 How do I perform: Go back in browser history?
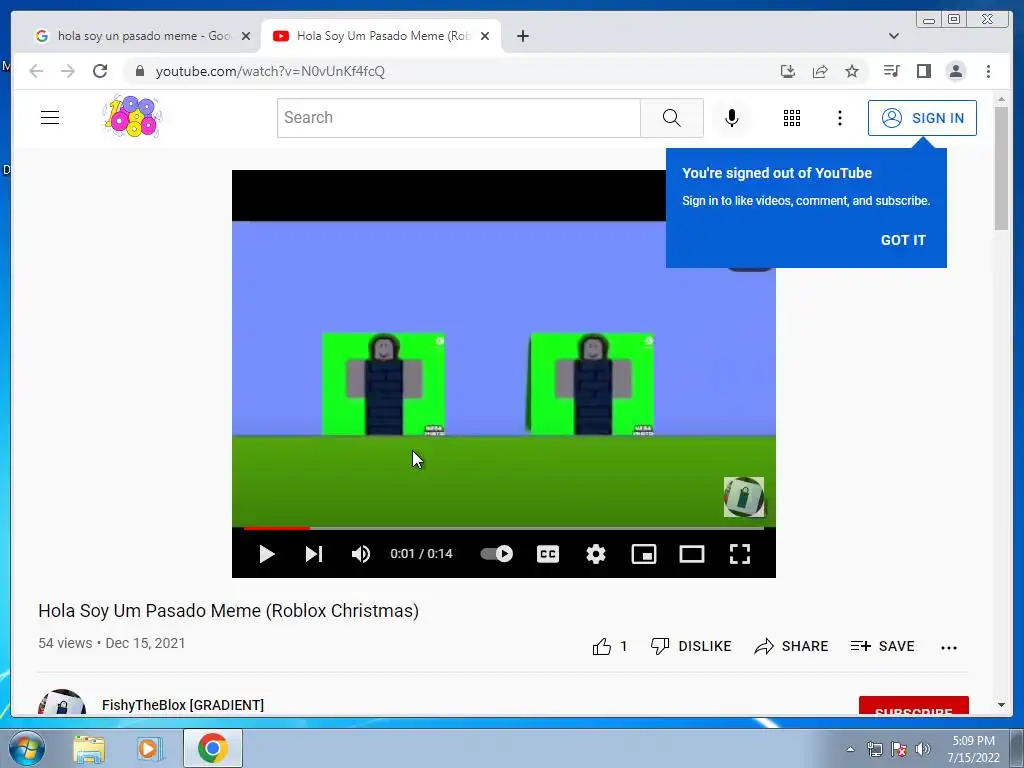coord(36,71)
